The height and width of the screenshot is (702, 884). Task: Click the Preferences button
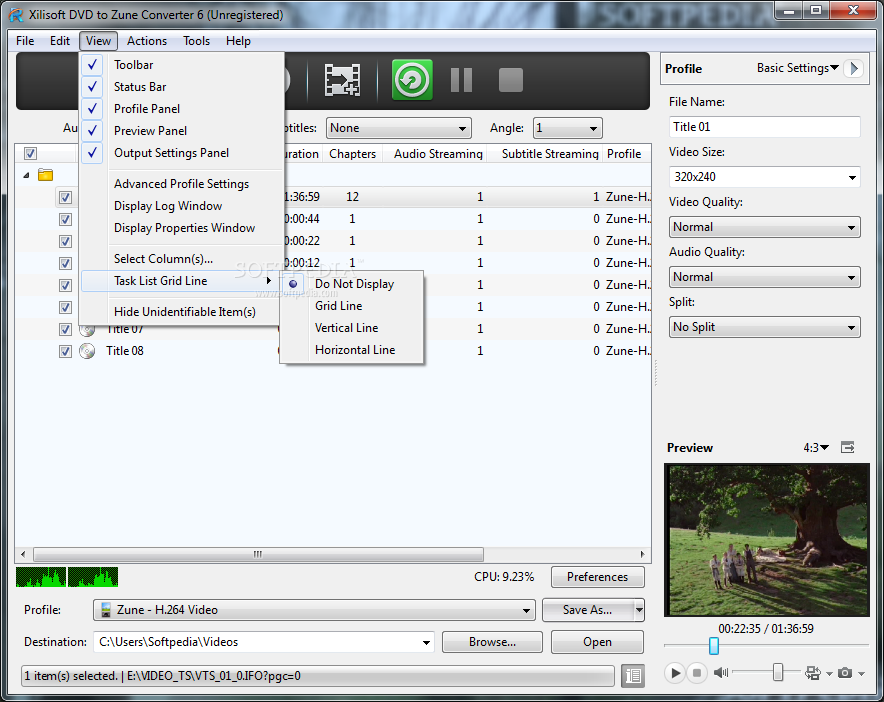coord(598,577)
